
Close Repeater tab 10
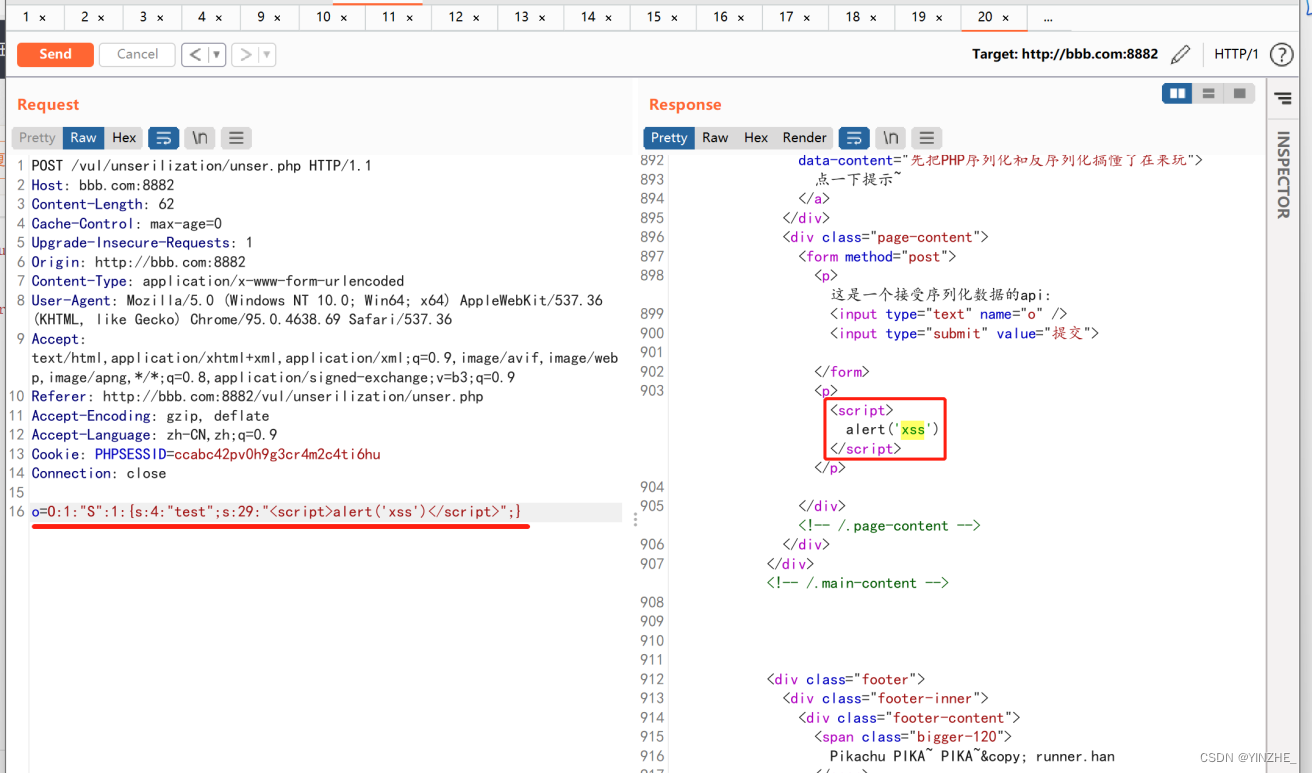[344, 18]
